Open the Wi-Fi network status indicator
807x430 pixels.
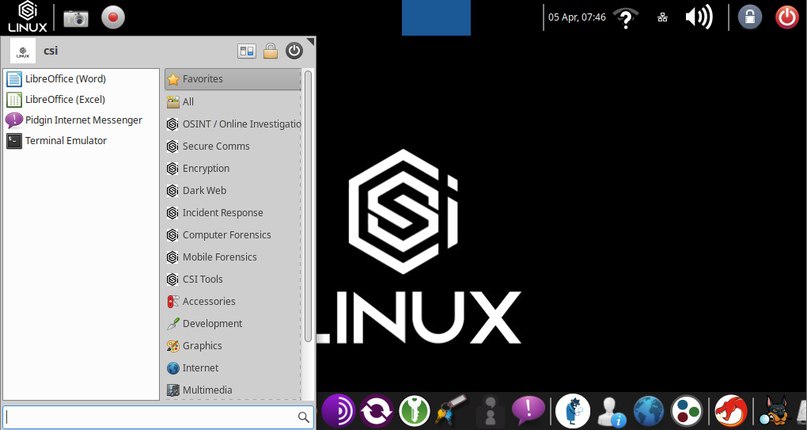[626, 18]
